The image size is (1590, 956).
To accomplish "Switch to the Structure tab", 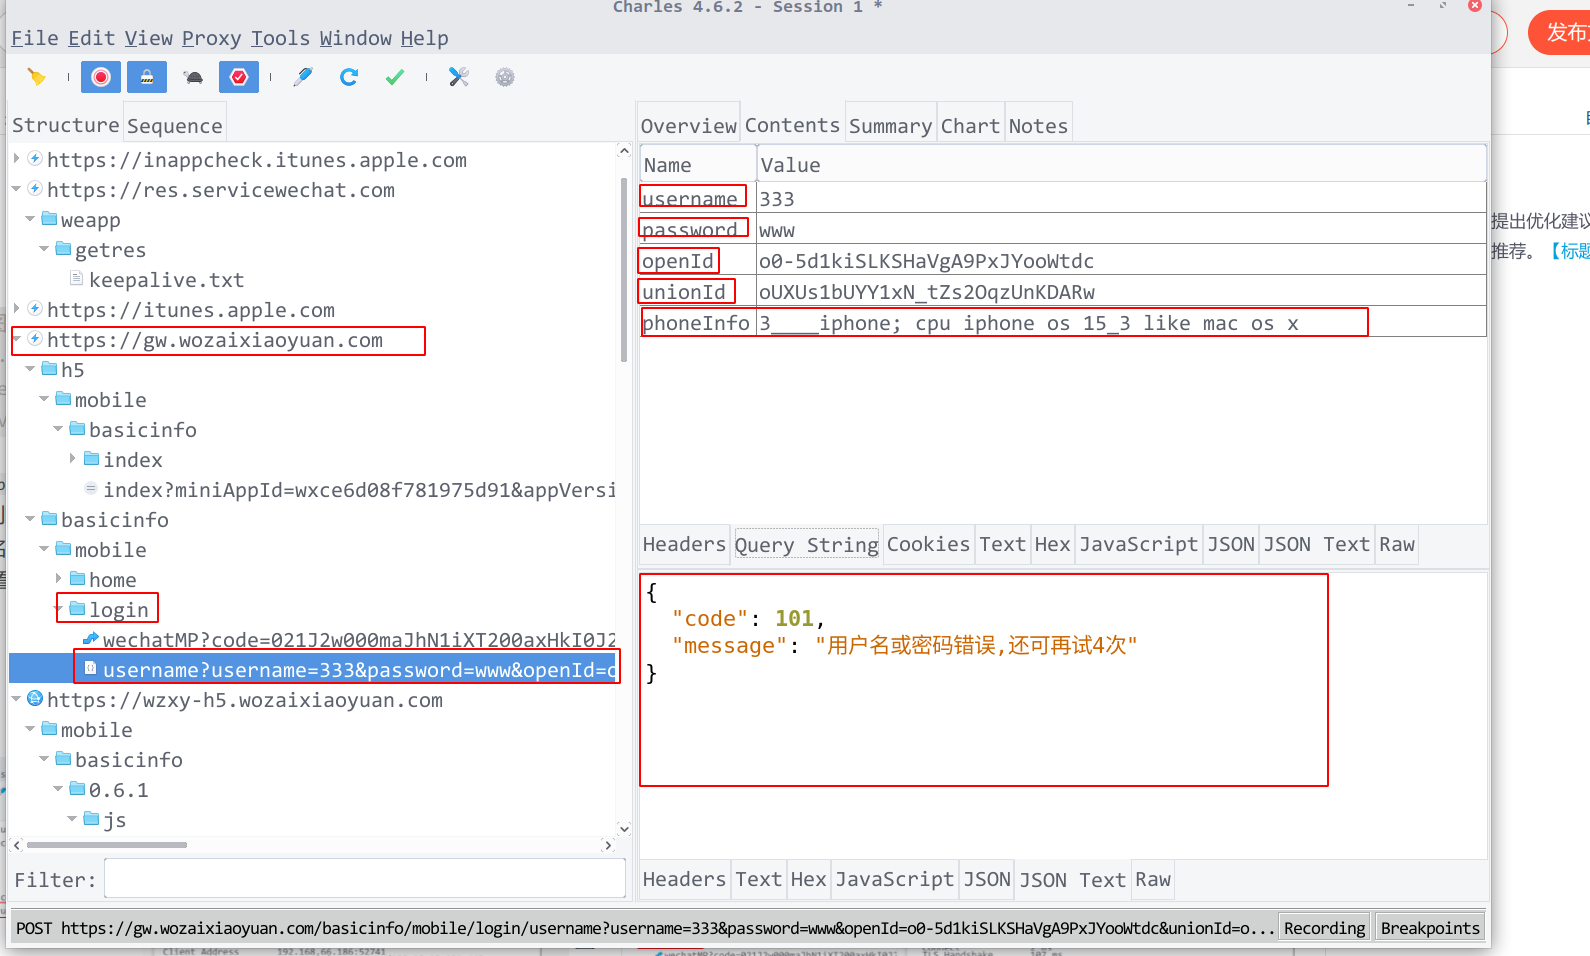I will (66, 125).
